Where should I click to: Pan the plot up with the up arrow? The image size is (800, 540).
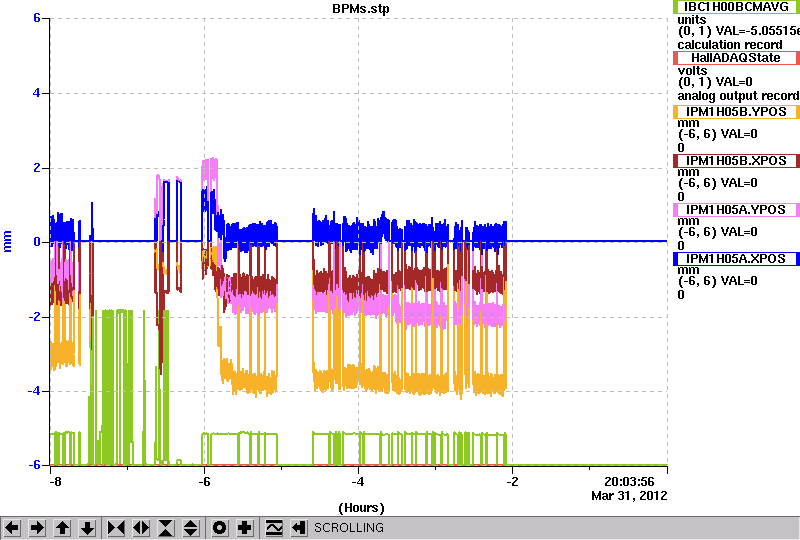(x=63, y=528)
